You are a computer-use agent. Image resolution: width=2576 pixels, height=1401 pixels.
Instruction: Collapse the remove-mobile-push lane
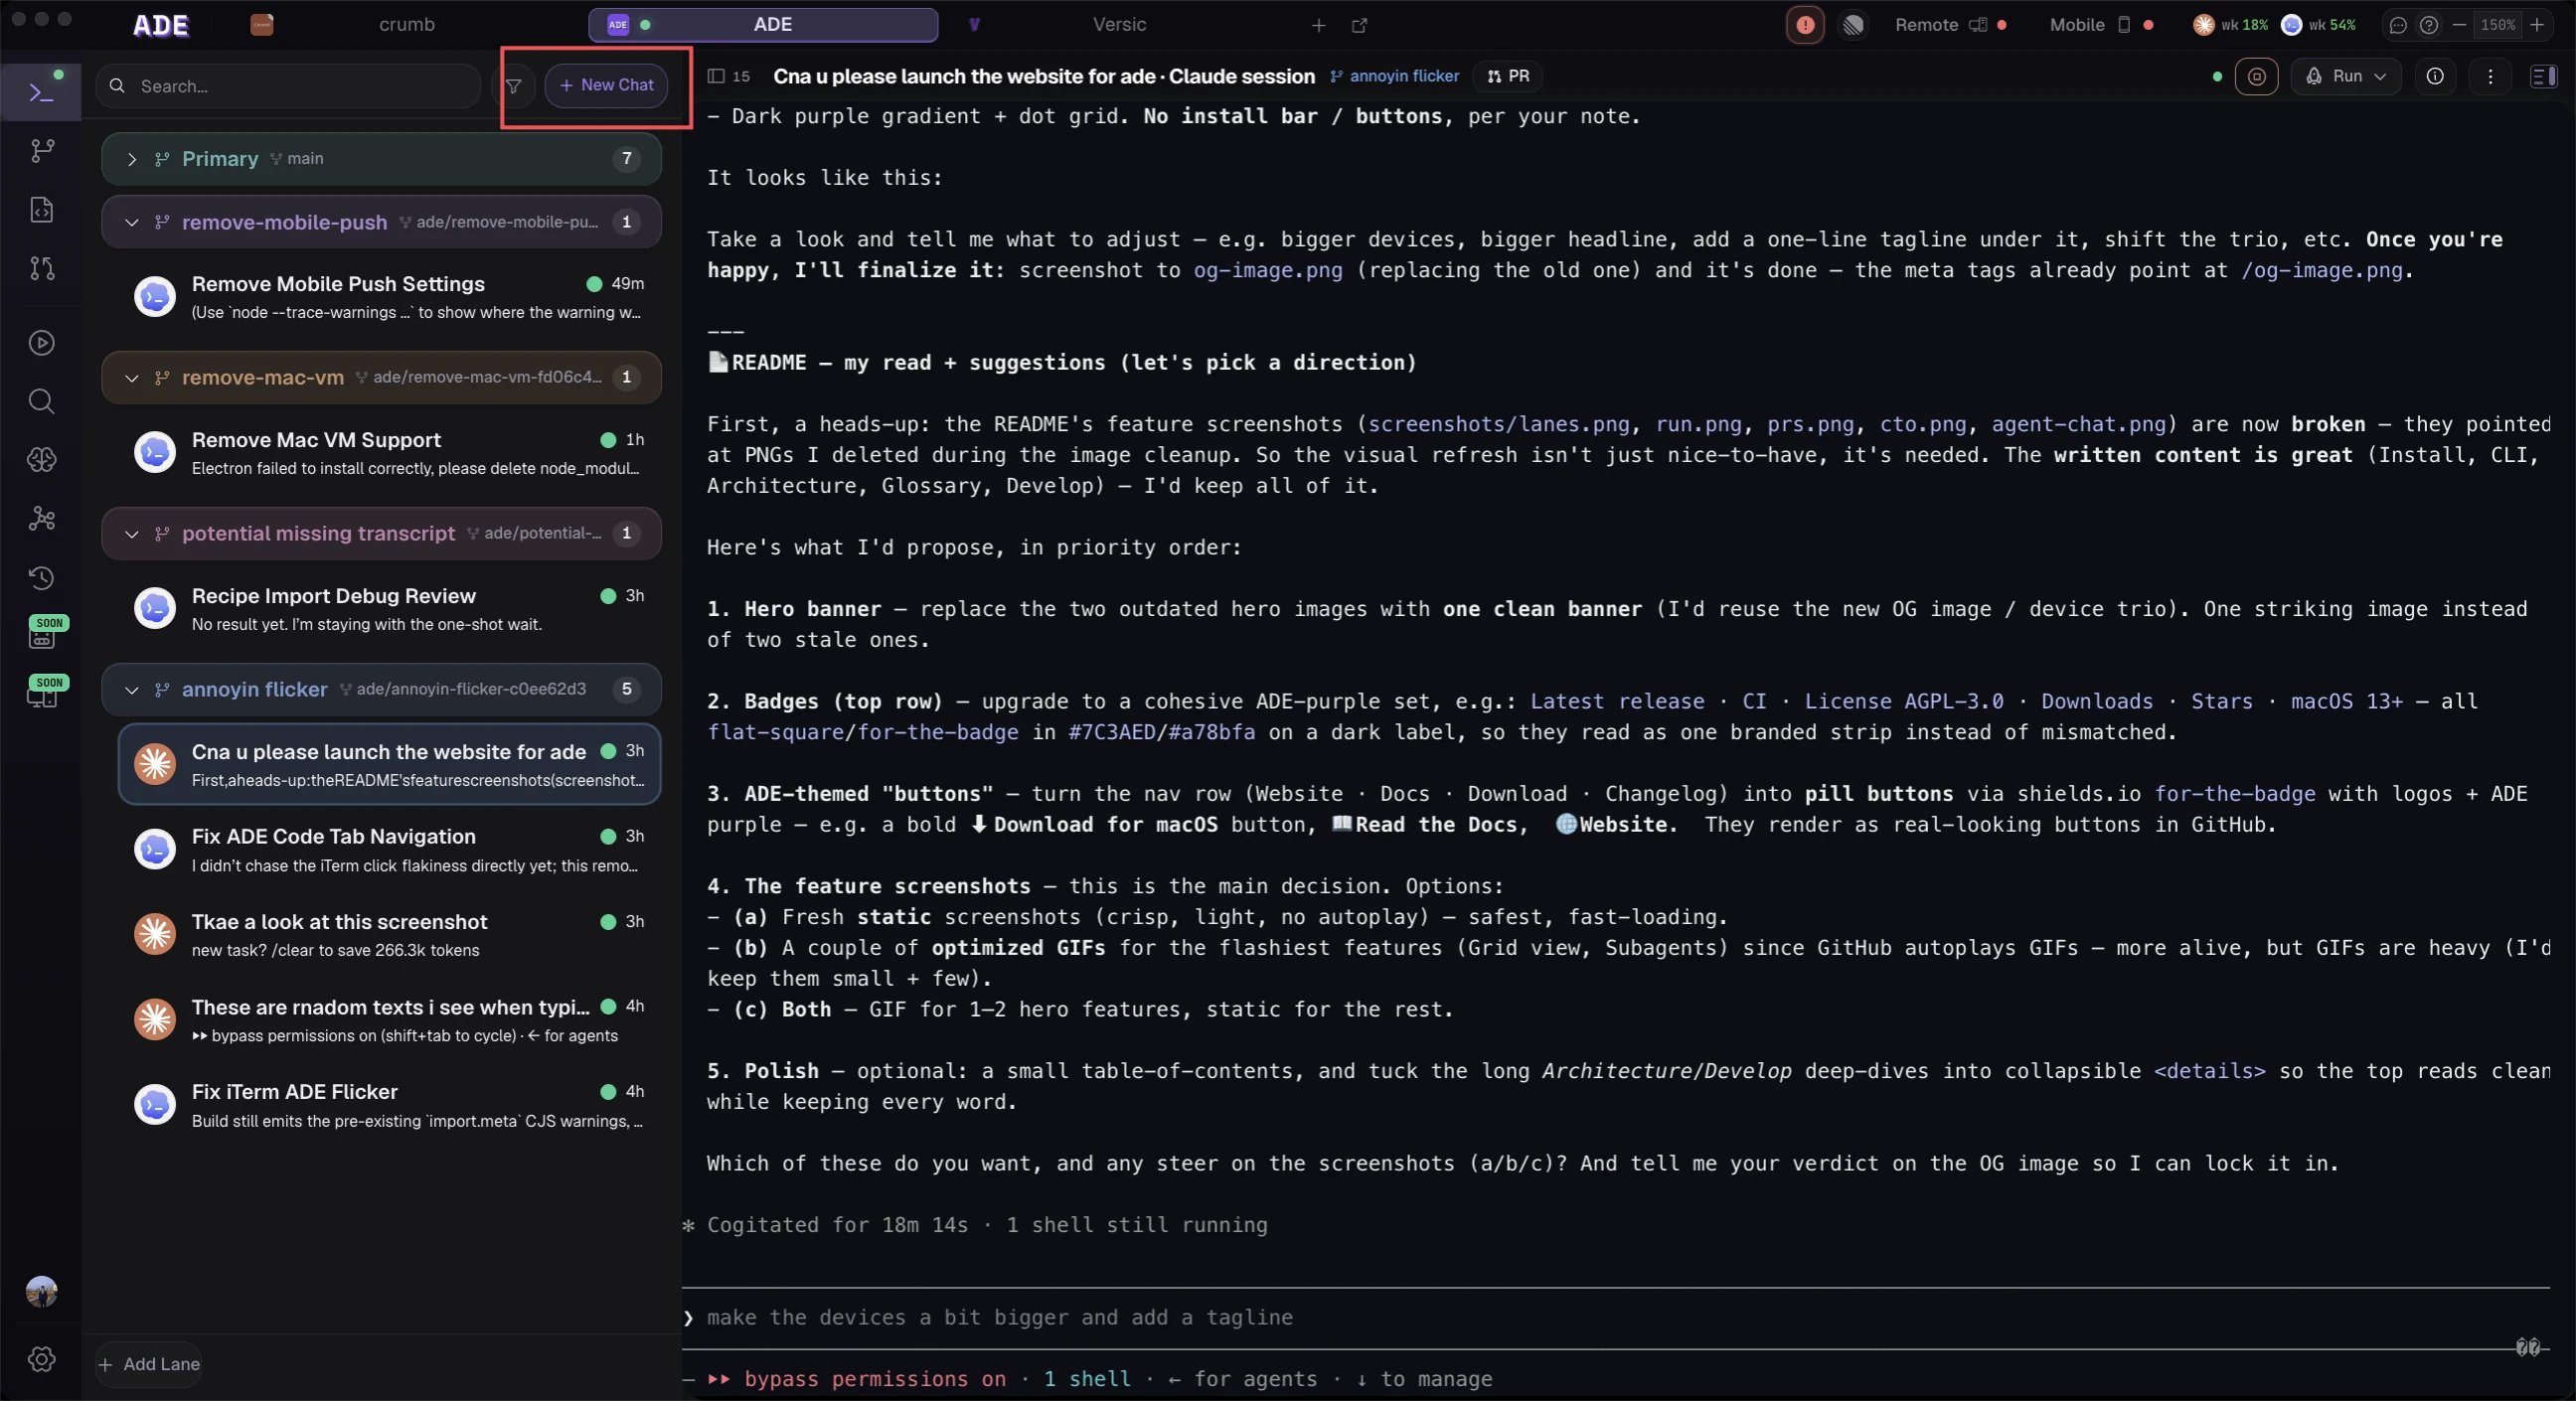(x=131, y=222)
